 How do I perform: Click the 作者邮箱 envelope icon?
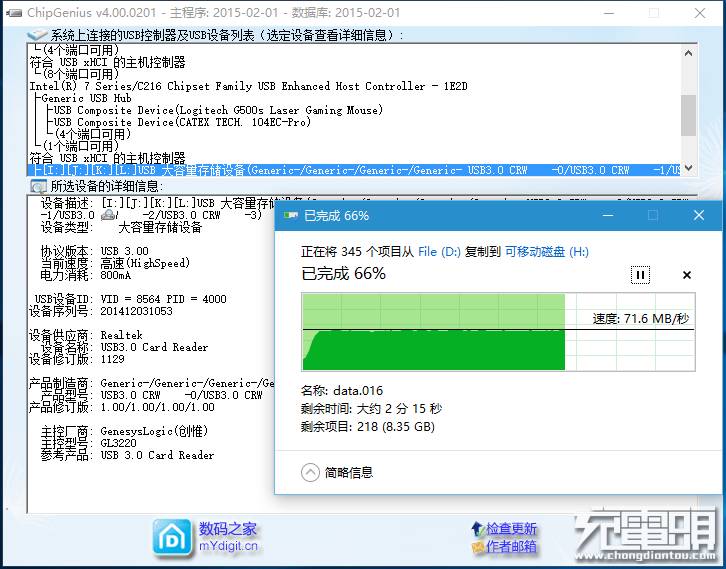477,547
